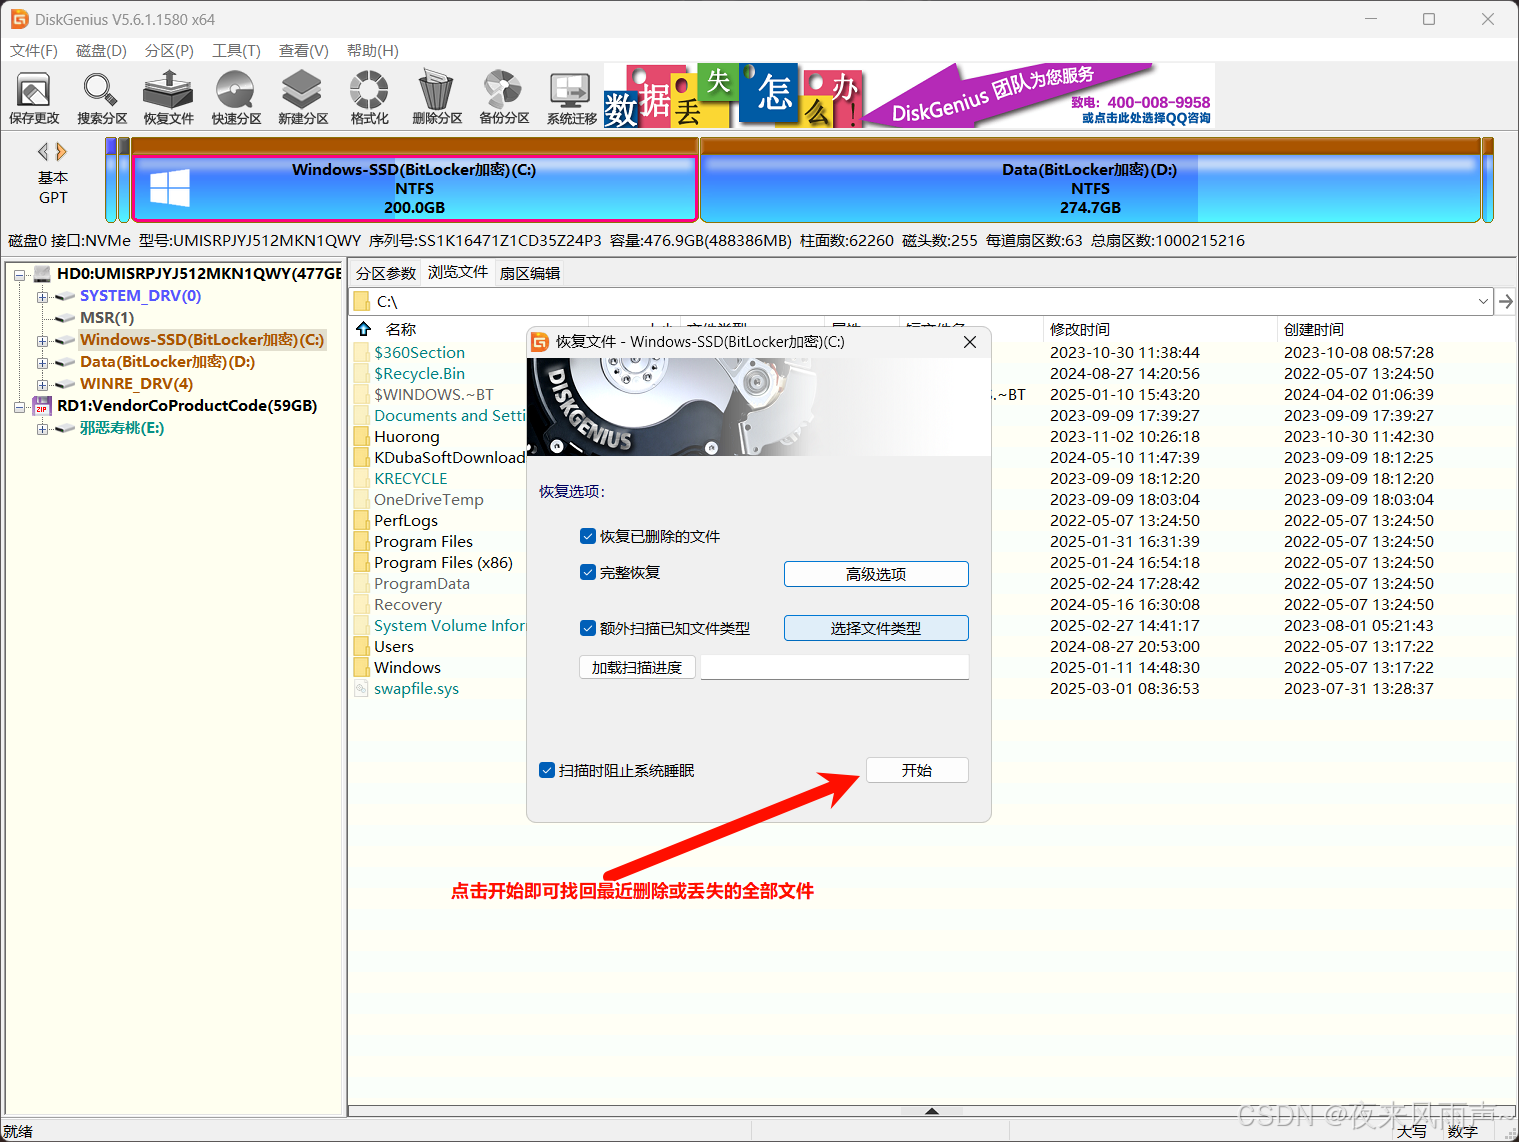The image size is (1519, 1142).
Task: Click the scan progress file path field
Action: click(835, 667)
